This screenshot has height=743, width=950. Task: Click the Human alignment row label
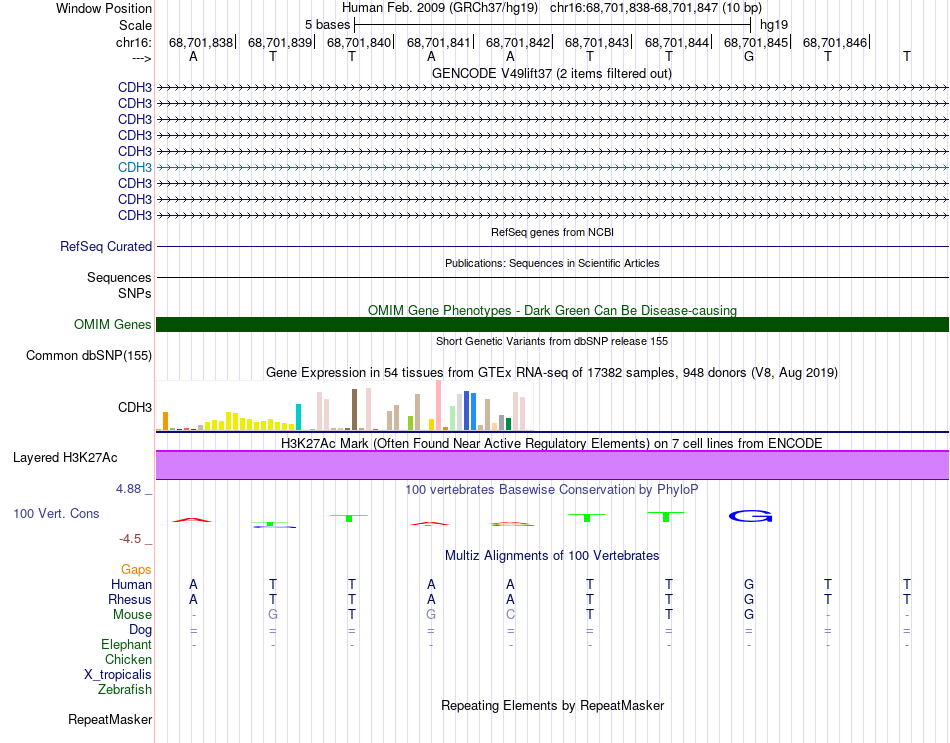coord(131,585)
